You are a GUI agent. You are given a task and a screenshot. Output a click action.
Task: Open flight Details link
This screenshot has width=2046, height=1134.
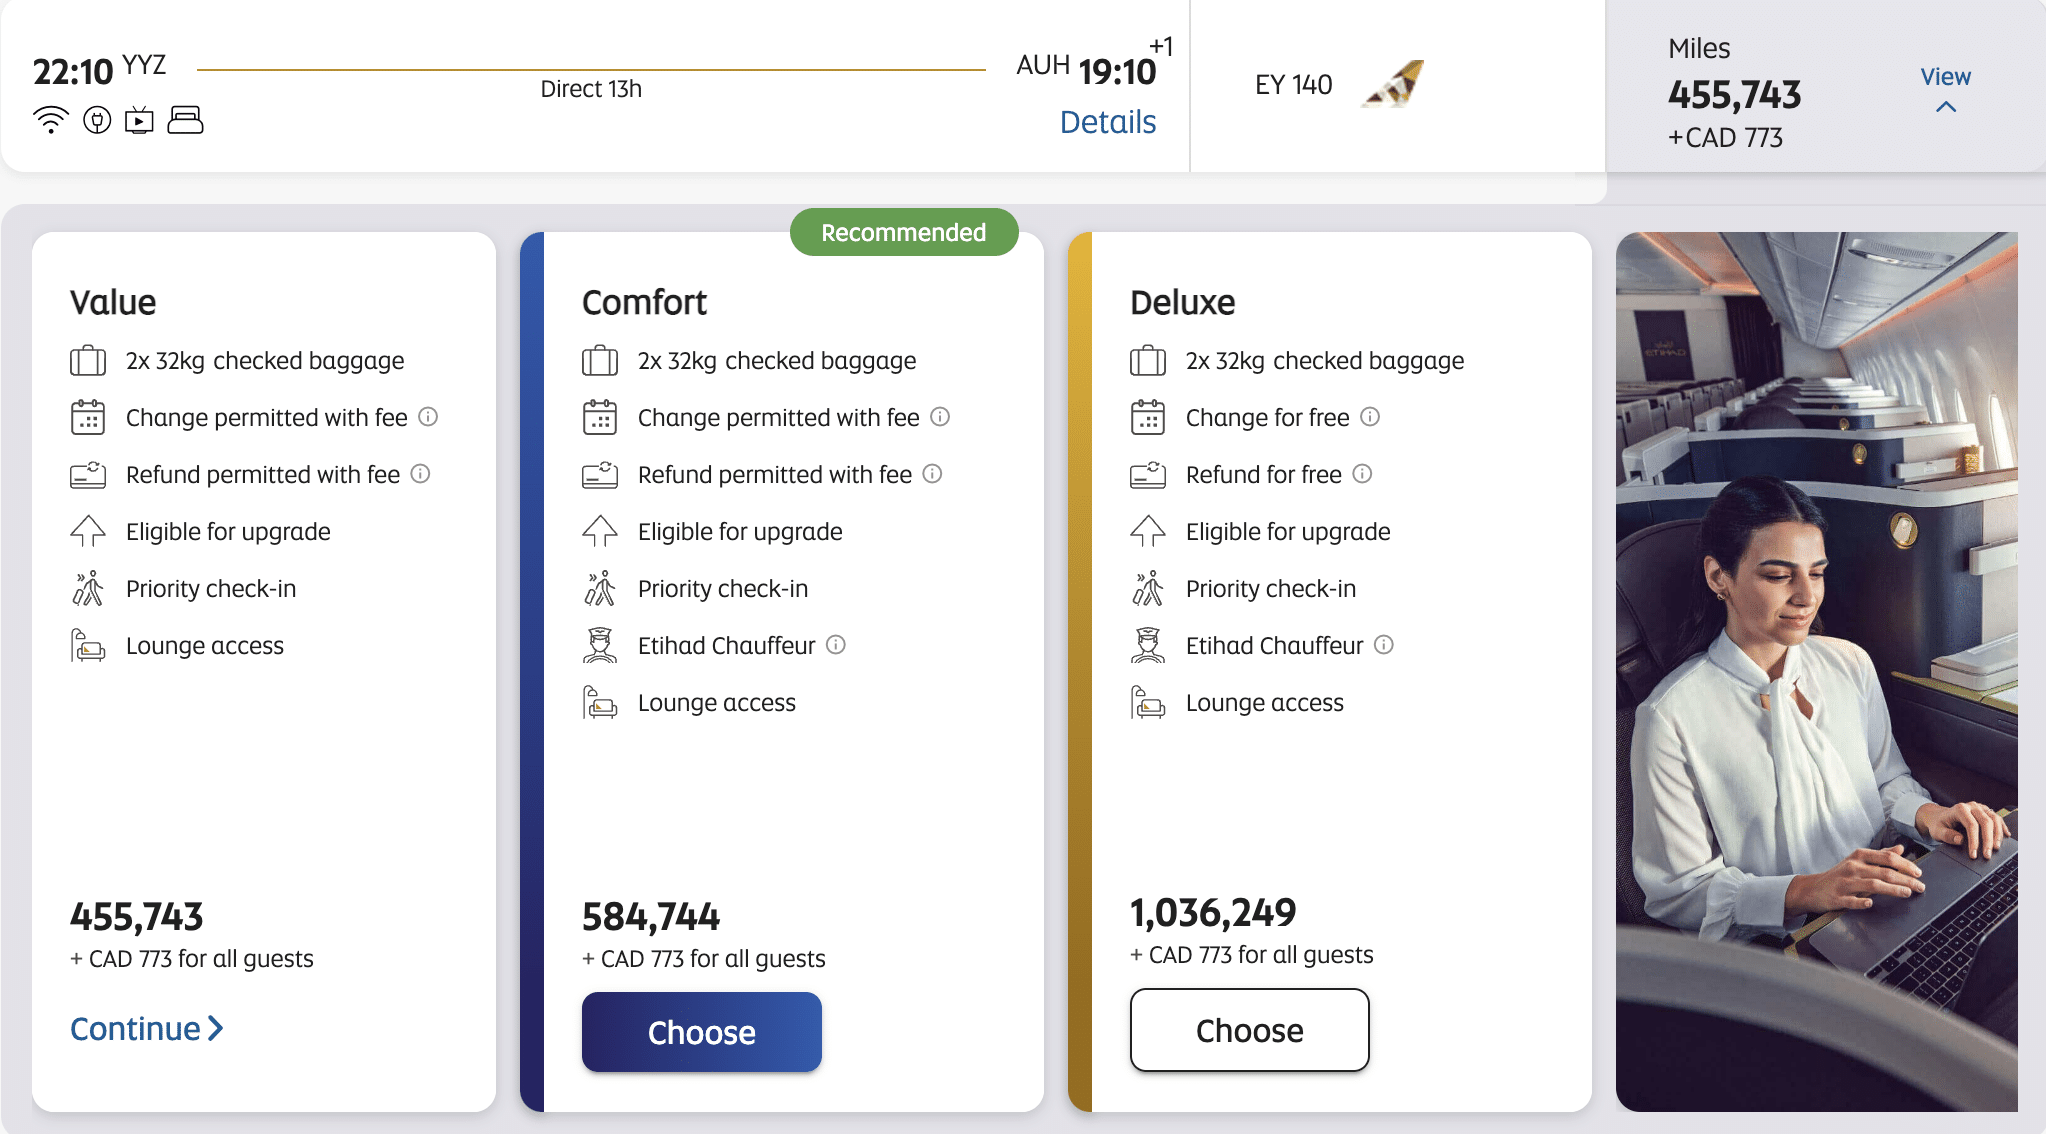(x=1107, y=122)
